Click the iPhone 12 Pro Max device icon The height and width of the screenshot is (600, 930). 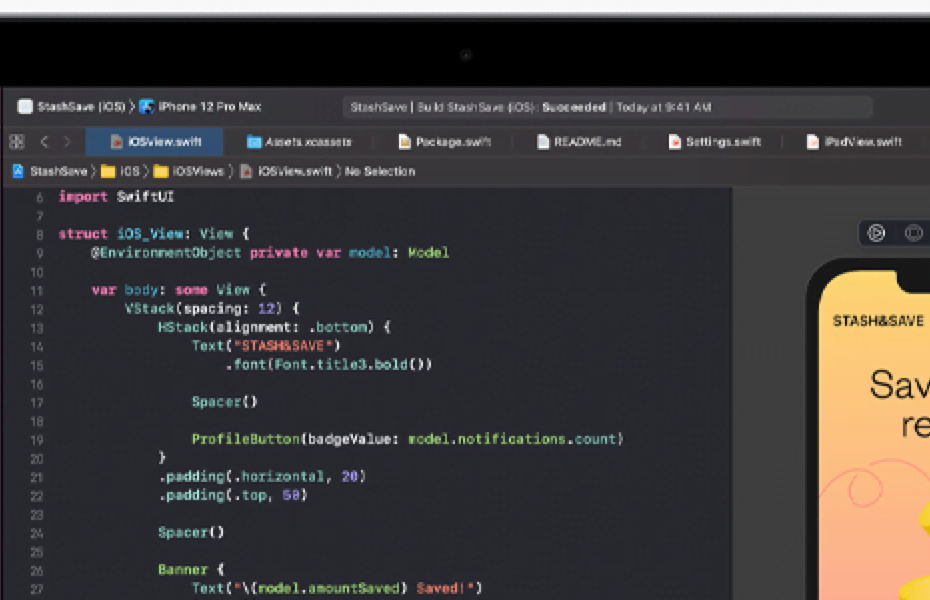(x=147, y=107)
